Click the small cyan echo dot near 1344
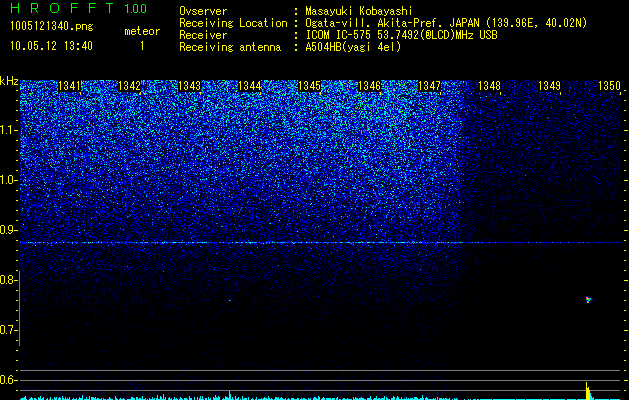 pos(230,300)
